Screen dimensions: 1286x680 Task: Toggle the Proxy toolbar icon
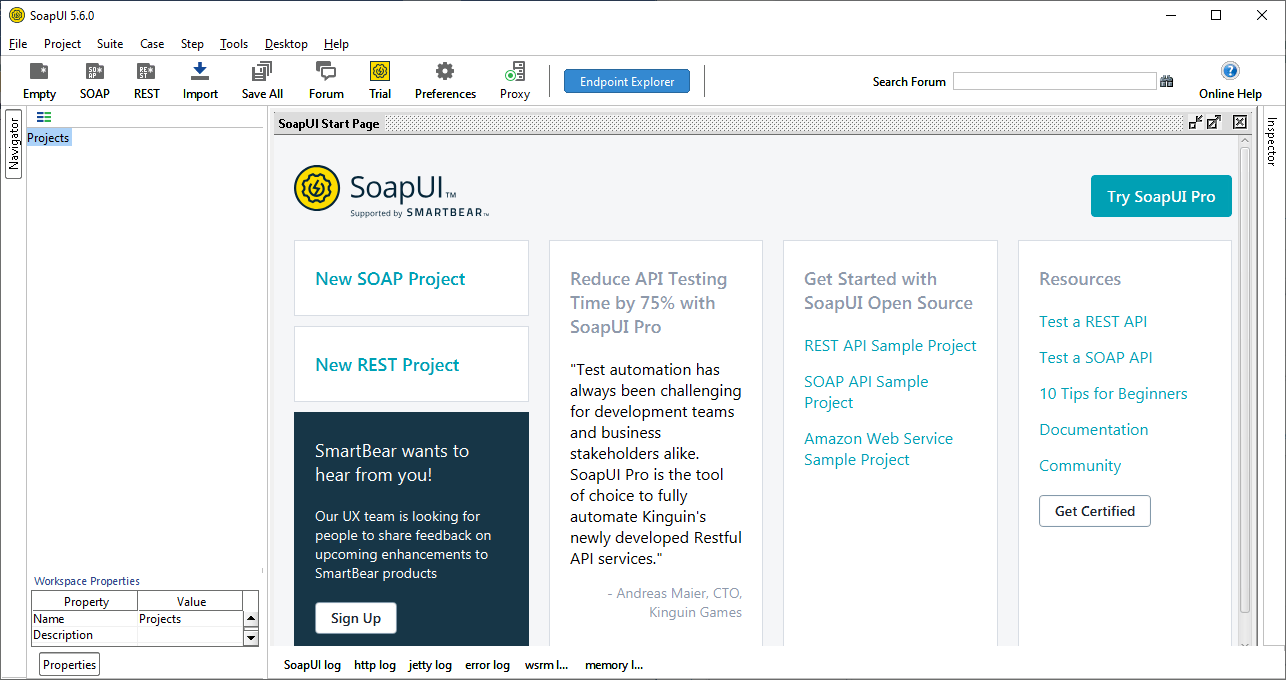(x=515, y=80)
